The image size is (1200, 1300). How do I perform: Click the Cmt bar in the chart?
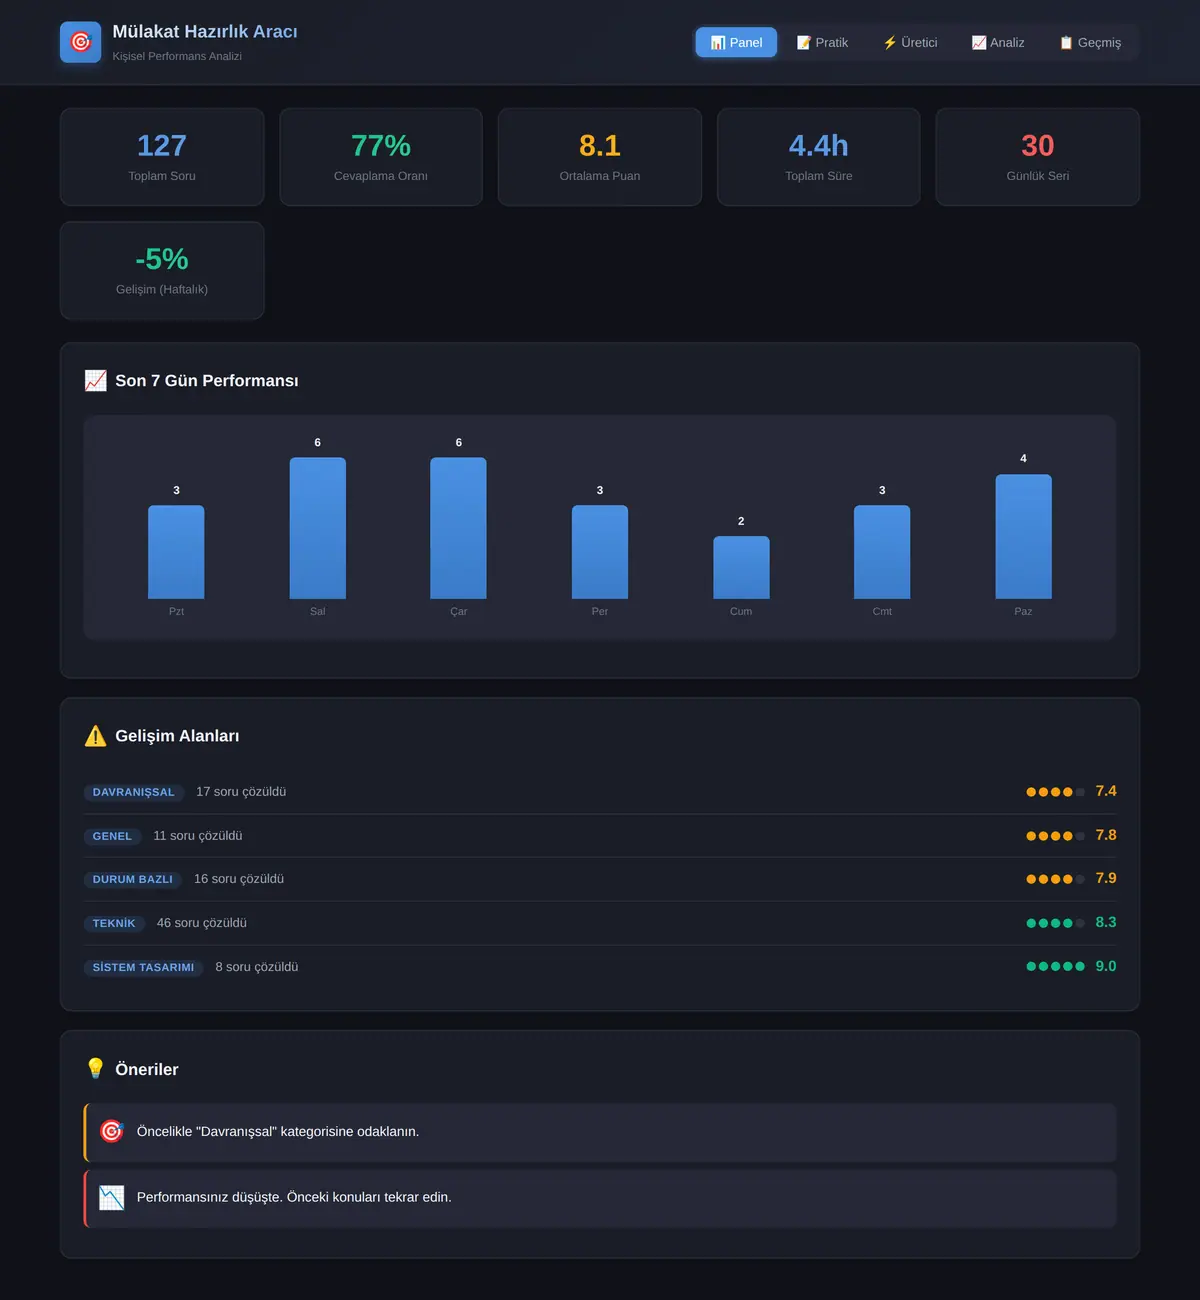coord(882,552)
